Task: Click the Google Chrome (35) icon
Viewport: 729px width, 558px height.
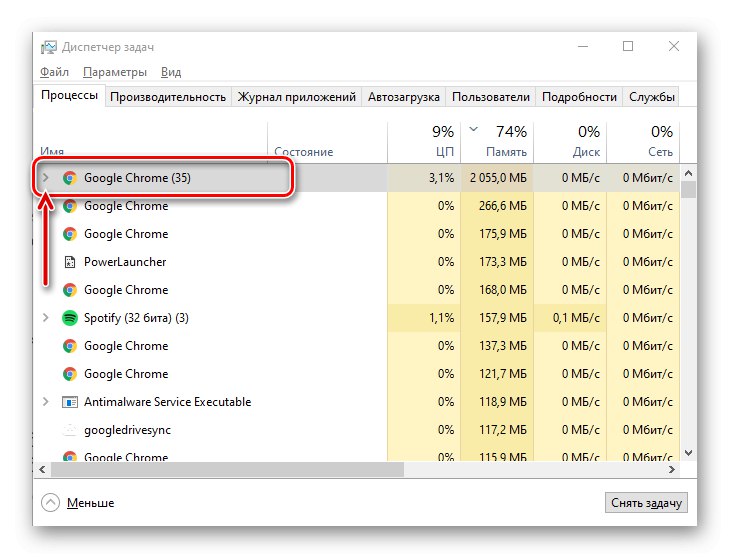Action: (69, 178)
